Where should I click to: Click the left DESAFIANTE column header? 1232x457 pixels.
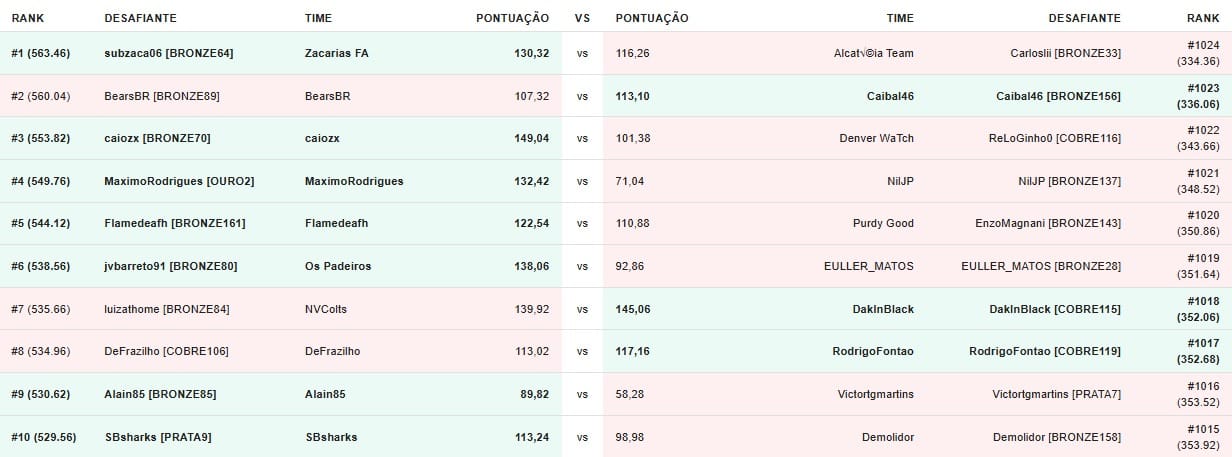[x=140, y=18]
